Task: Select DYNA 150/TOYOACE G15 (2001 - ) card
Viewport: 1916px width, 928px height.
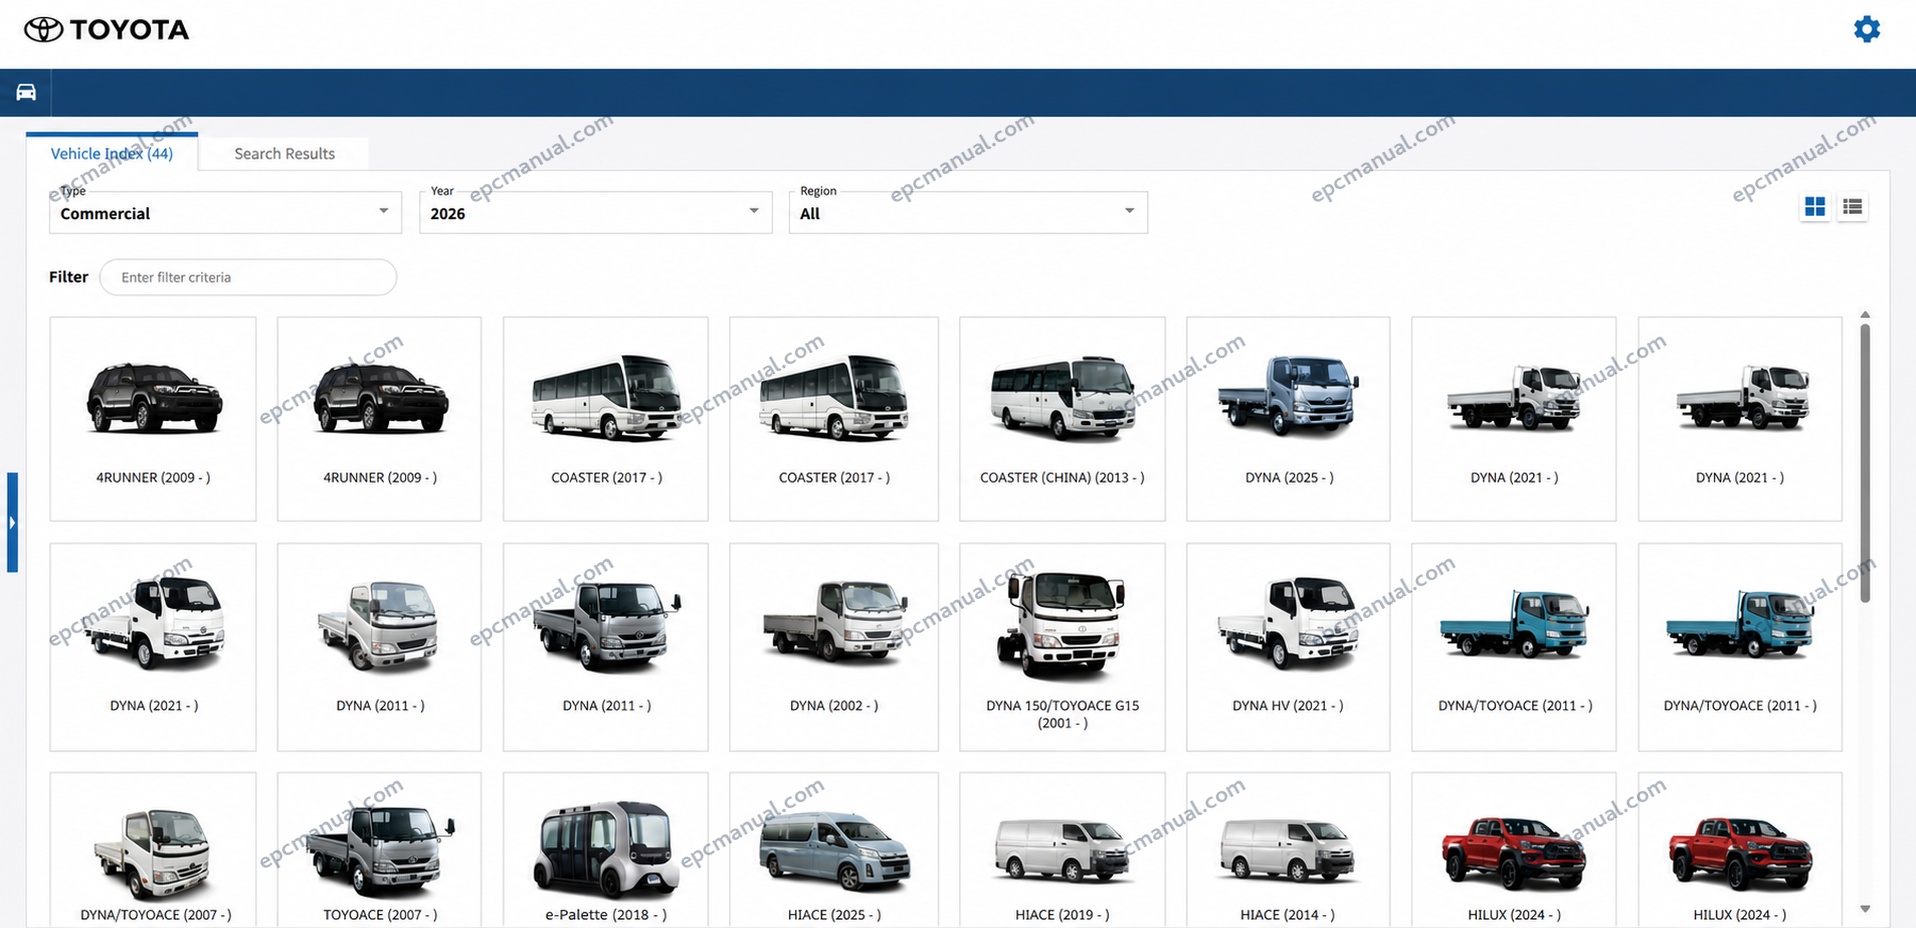Action: tap(1062, 647)
